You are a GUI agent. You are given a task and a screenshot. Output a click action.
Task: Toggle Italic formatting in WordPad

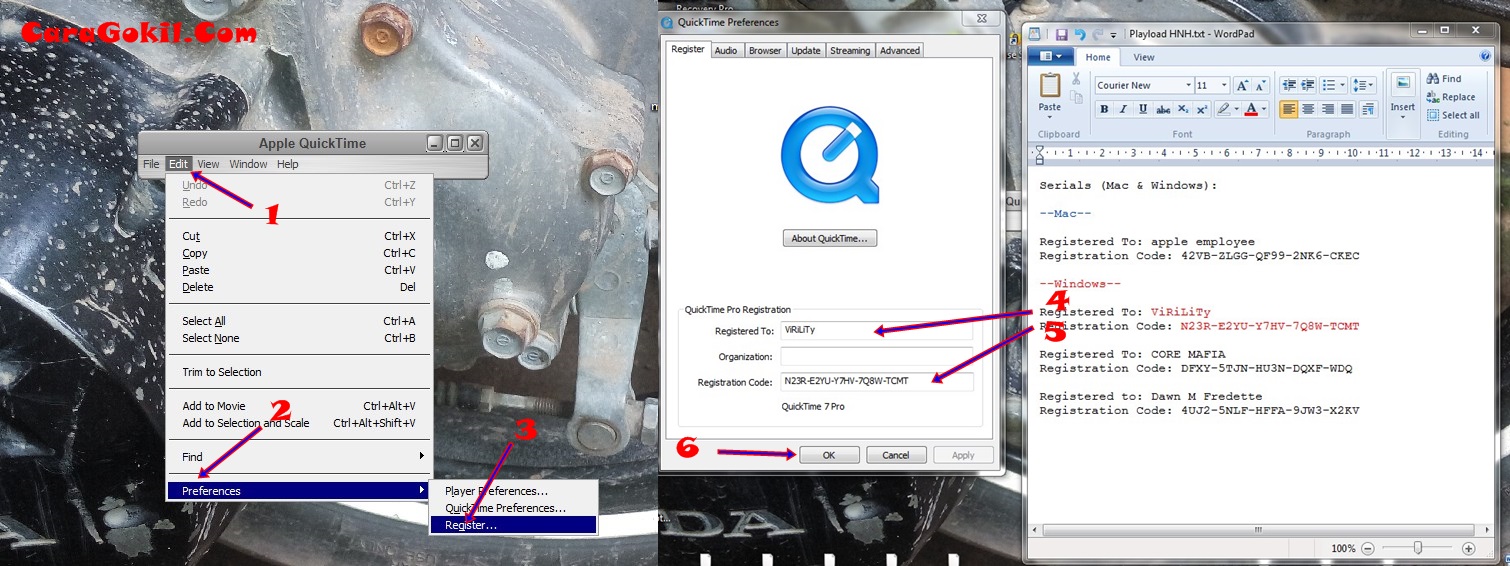[x=1124, y=109]
